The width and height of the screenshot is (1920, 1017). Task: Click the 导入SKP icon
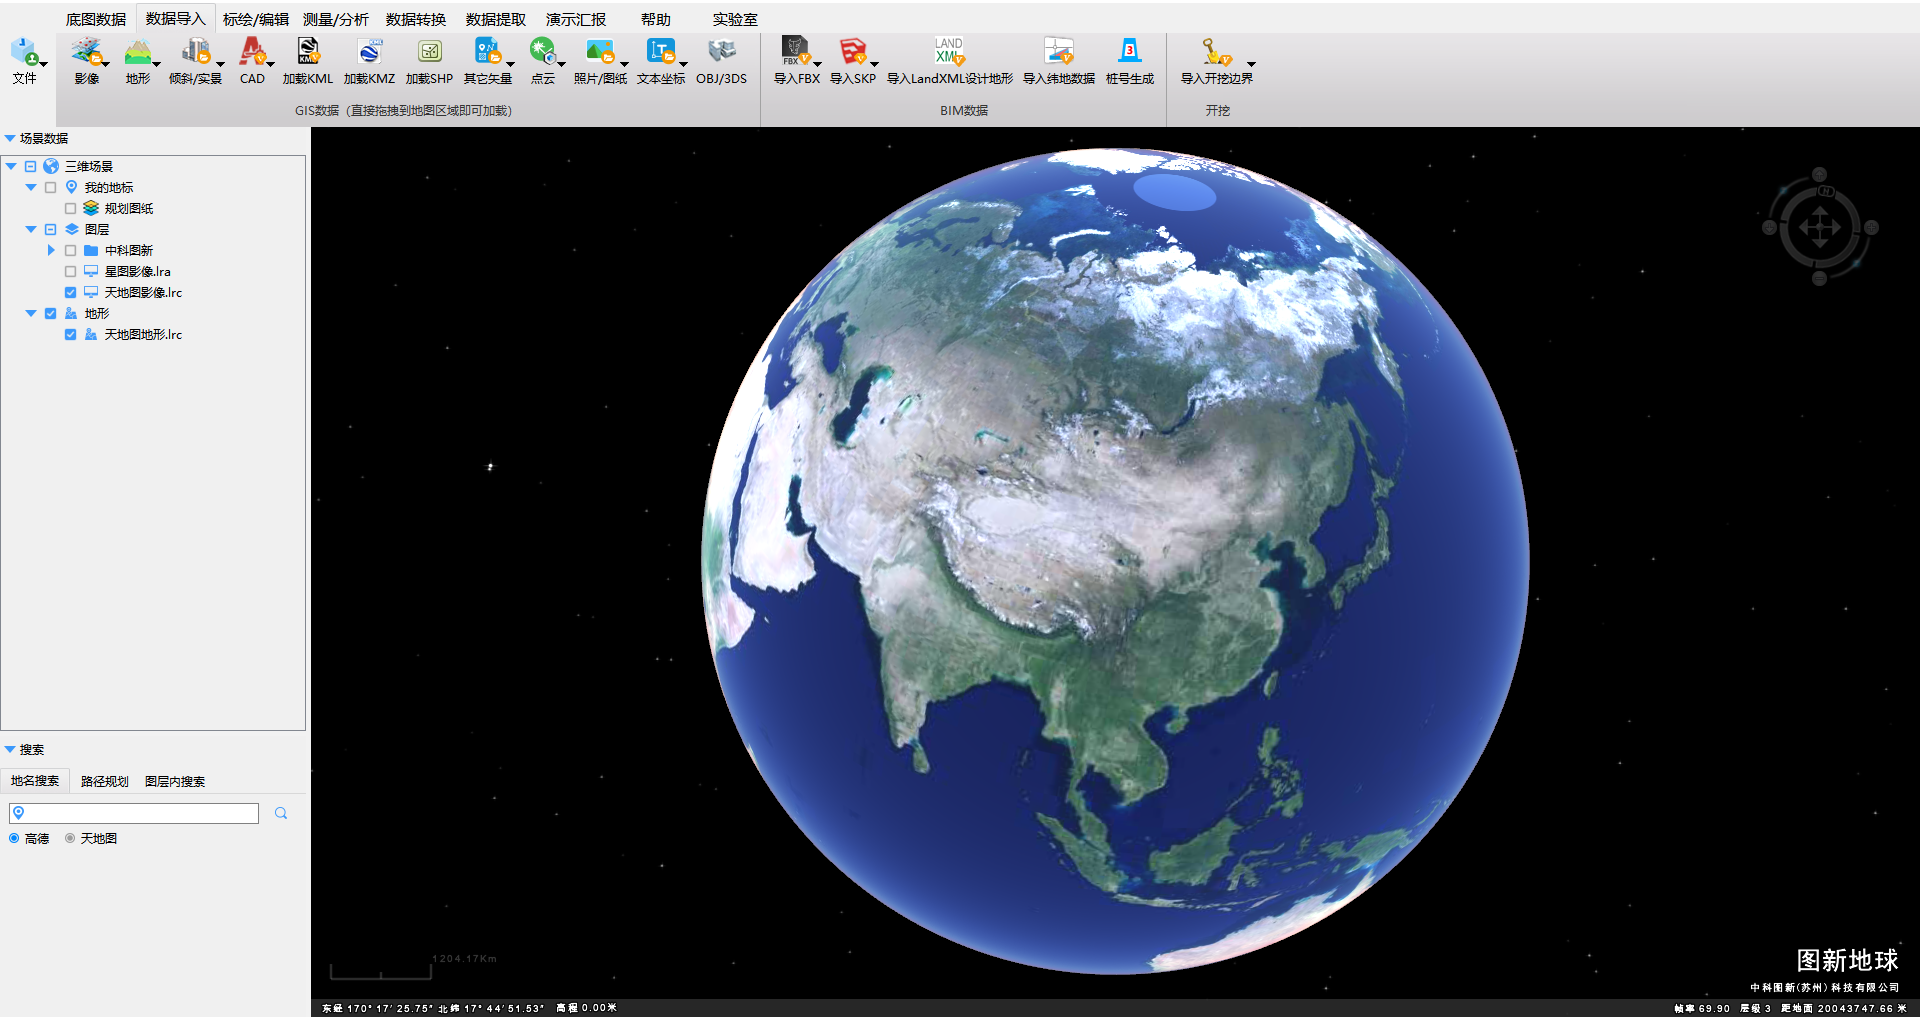click(x=853, y=51)
